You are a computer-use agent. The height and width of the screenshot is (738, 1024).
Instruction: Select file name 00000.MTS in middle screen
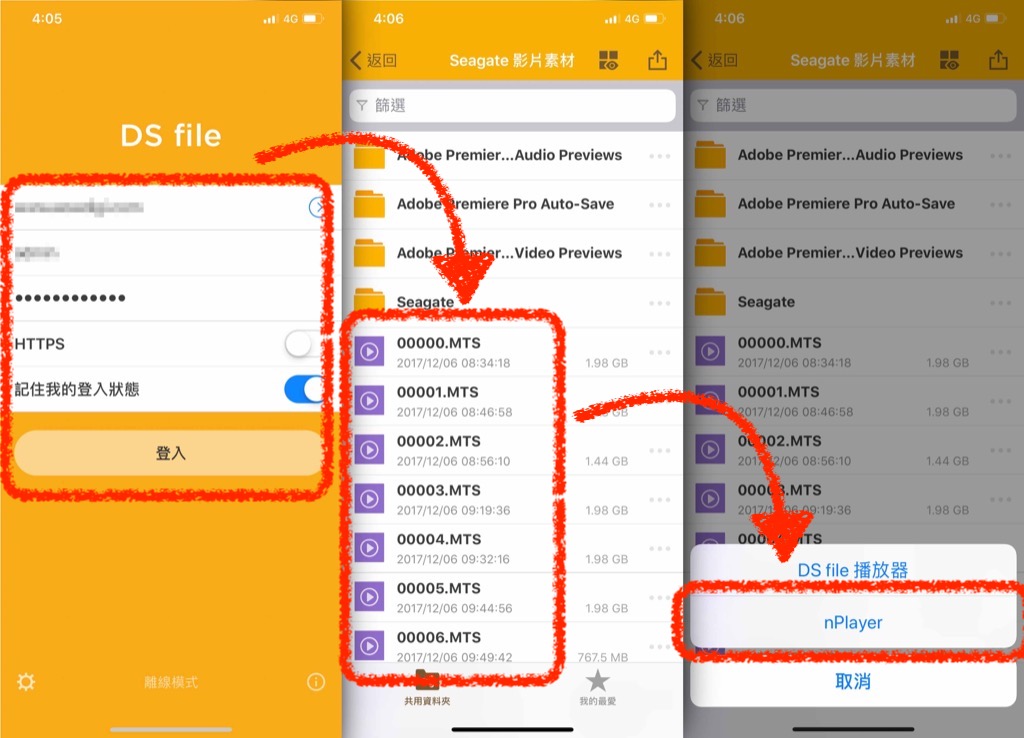click(x=439, y=343)
